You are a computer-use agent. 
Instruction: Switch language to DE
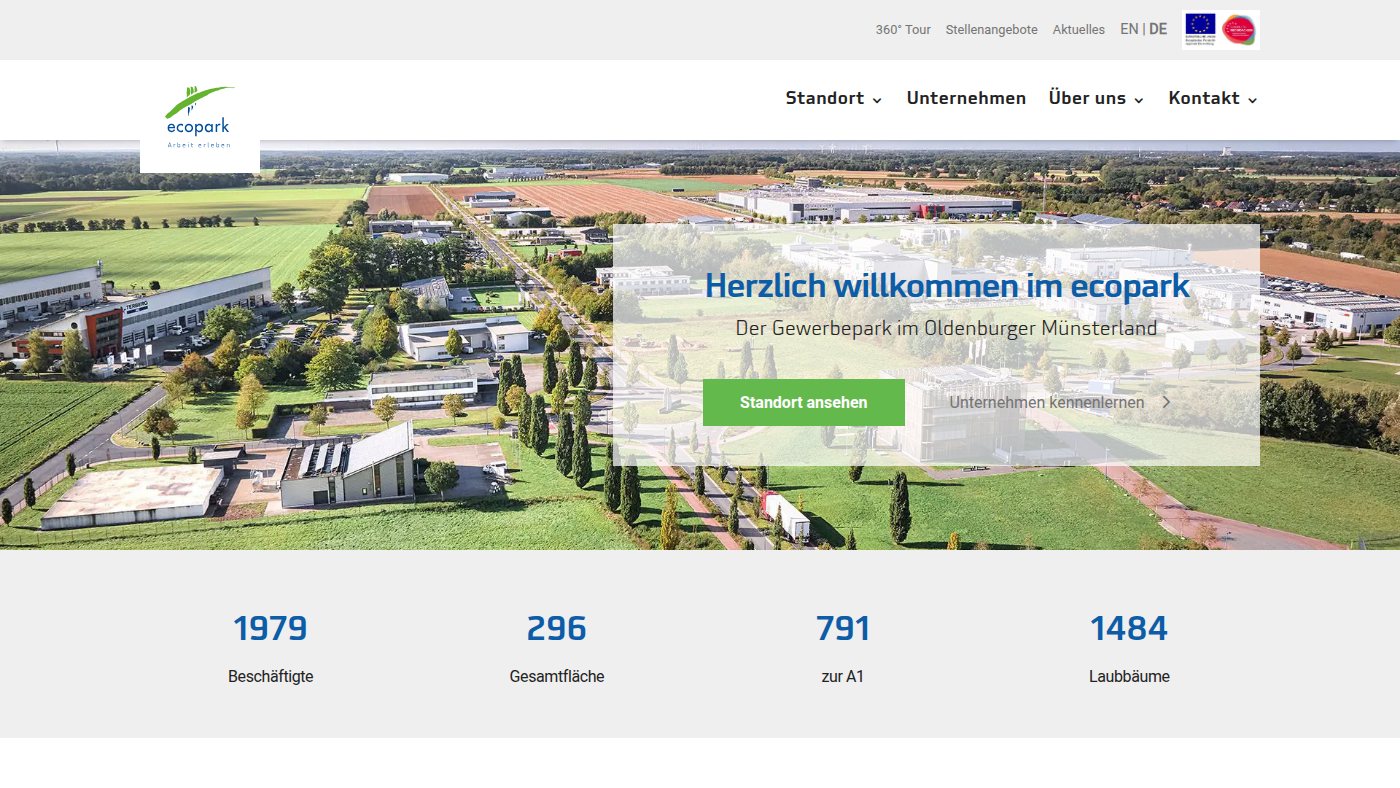(1158, 29)
